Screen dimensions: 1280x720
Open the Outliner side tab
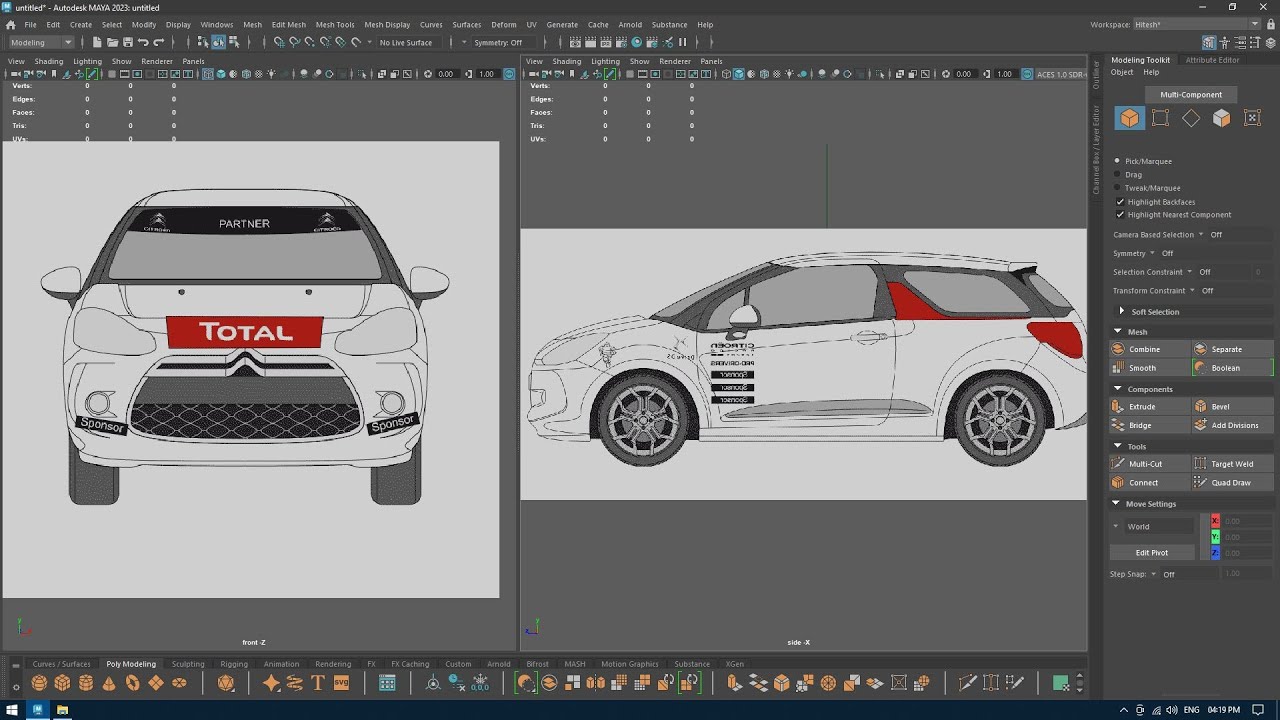click(x=1096, y=74)
